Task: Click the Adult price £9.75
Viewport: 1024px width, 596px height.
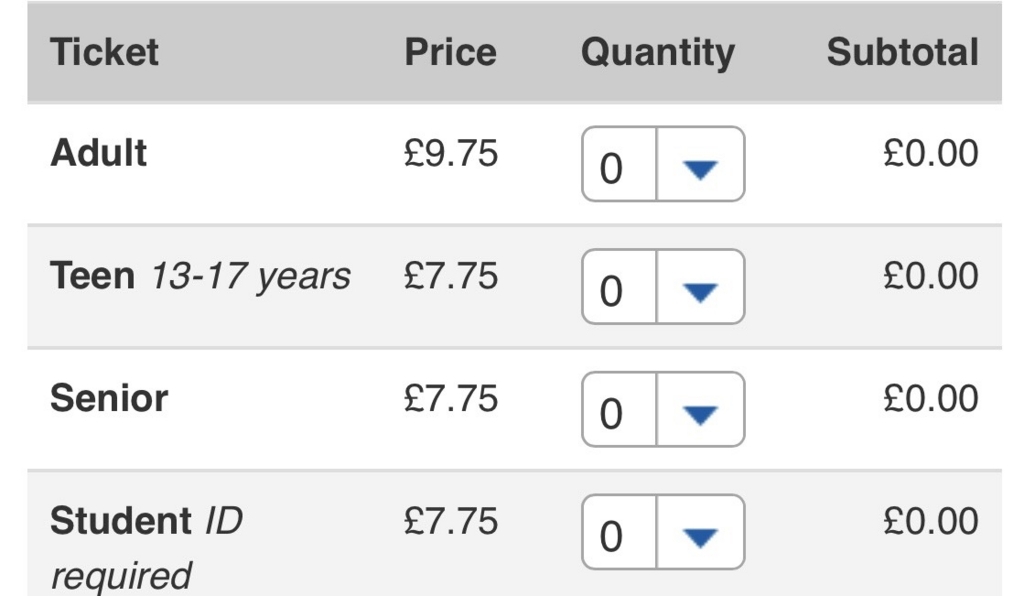Action: tap(451, 153)
